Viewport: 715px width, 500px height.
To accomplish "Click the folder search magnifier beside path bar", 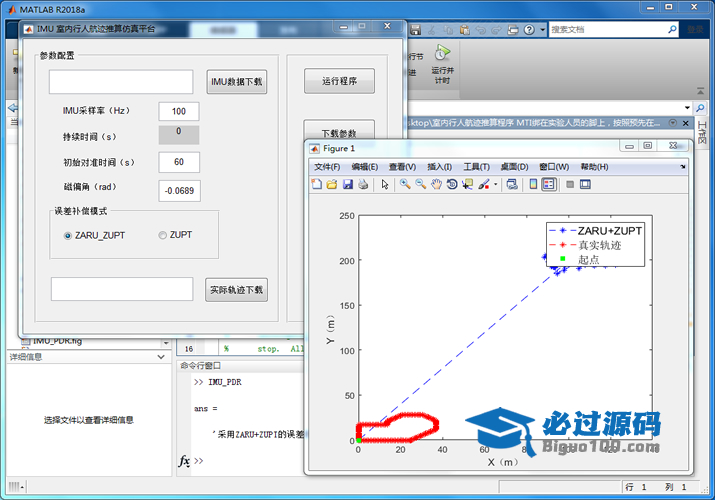I will [700, 108].
